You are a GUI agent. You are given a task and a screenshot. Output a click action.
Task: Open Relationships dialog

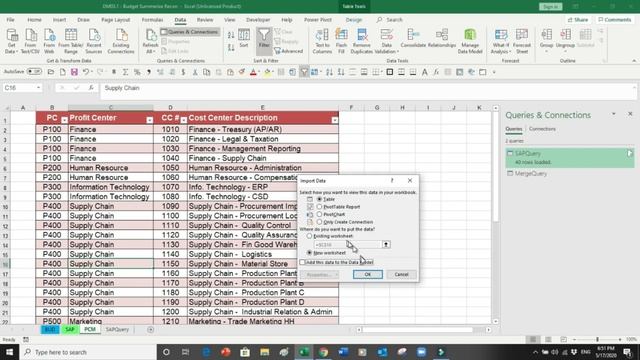pos(442,39)
